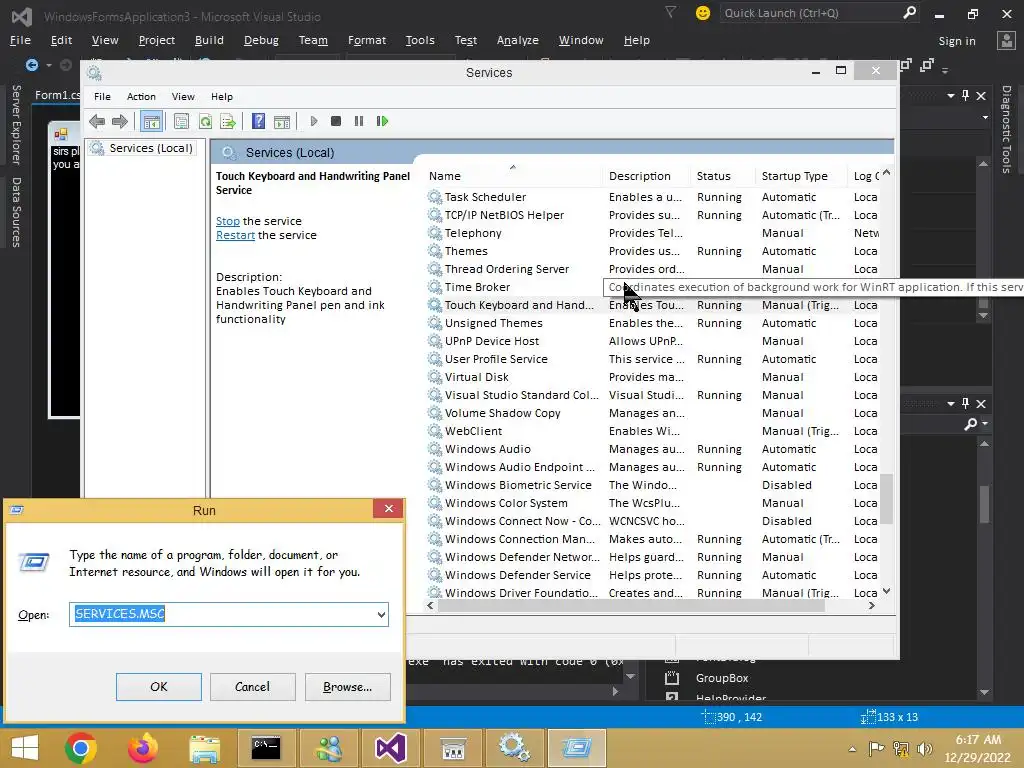Click the Windows Start button
This screenshot has height=768, width=1024.
tap(25, 748)
